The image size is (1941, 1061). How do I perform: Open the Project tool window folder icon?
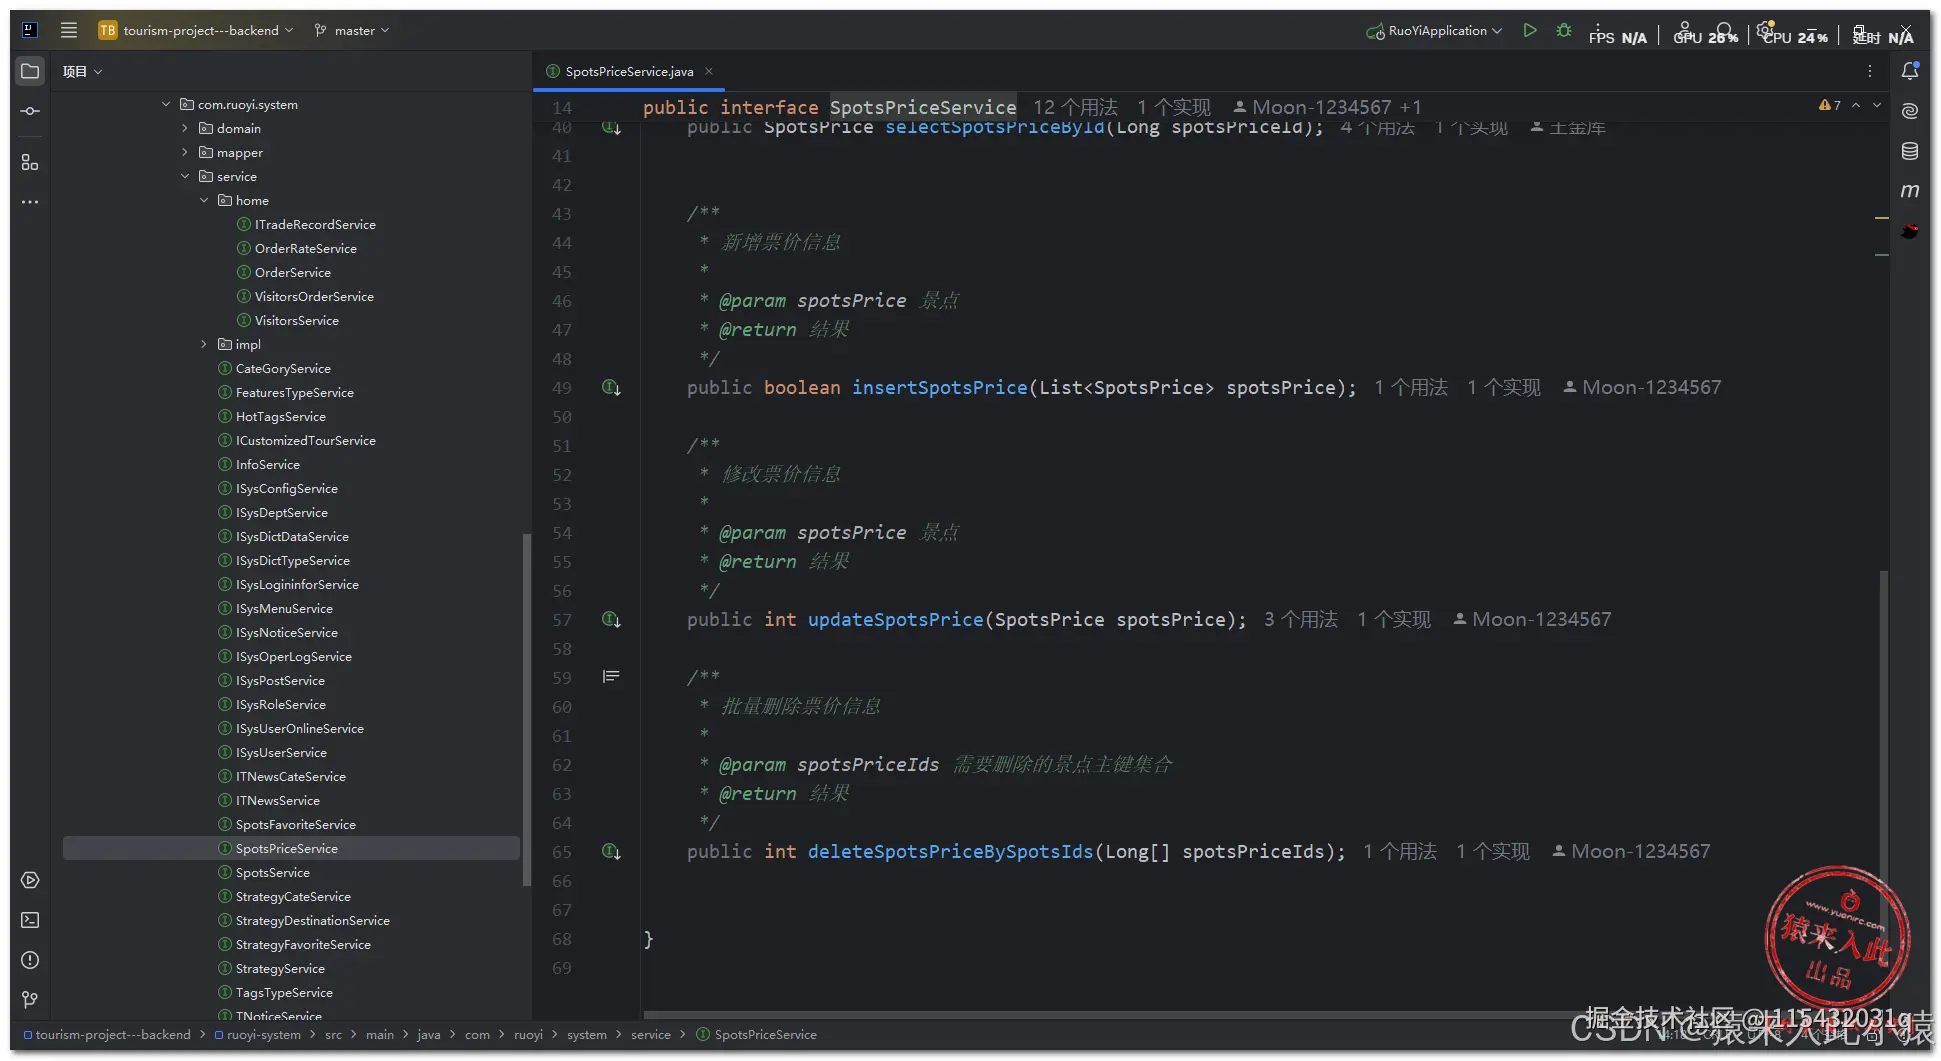click(x=30, y=71)
